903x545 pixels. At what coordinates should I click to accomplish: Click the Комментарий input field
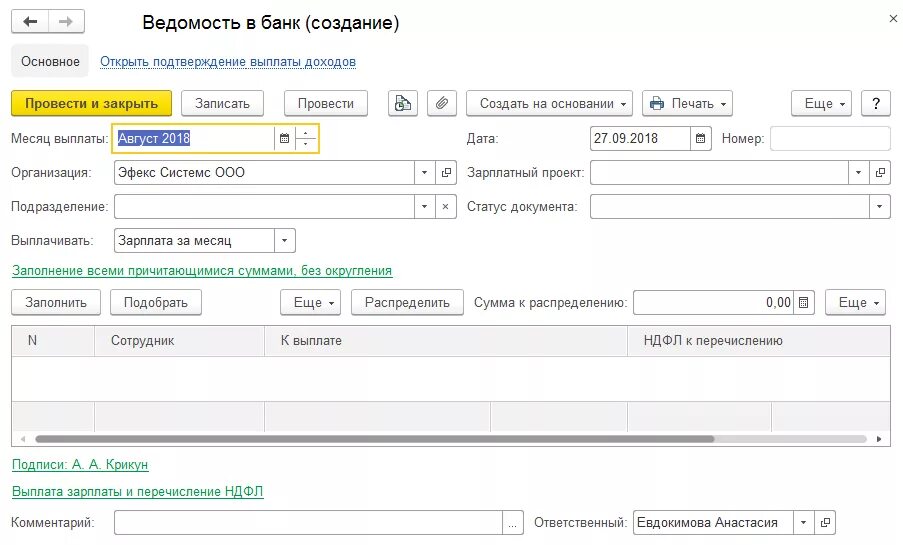(x=308, y=522)
